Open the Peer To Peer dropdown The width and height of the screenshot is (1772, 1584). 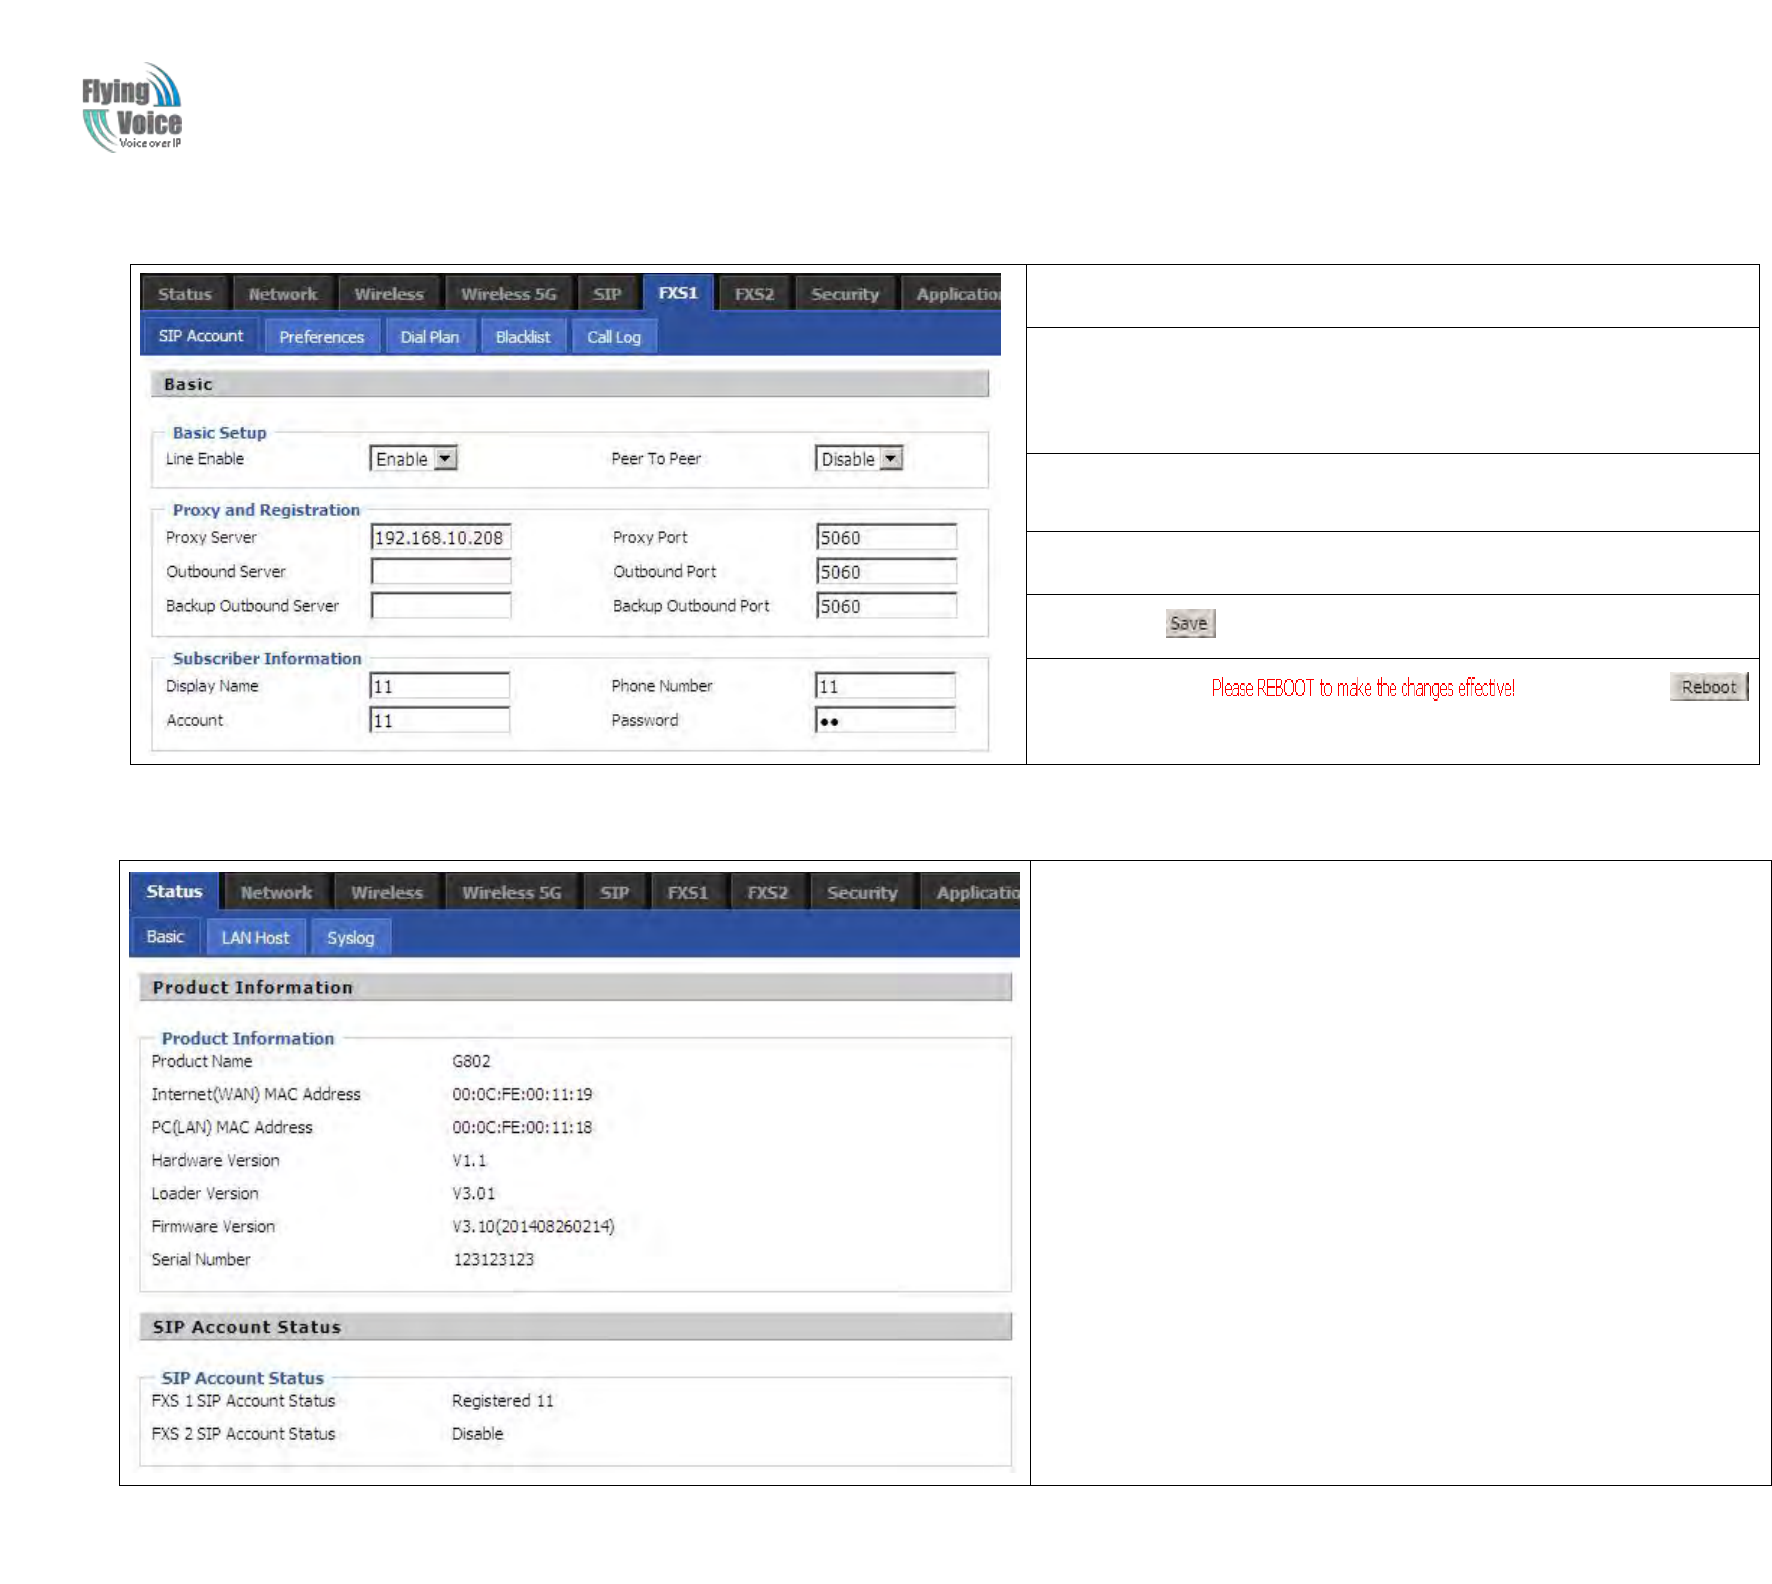pyautogui.click(x=859, y=459)
